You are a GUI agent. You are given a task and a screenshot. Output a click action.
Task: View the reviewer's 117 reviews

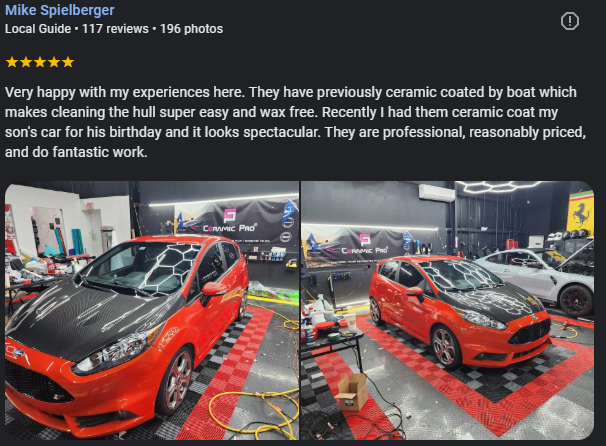(115, 29)
